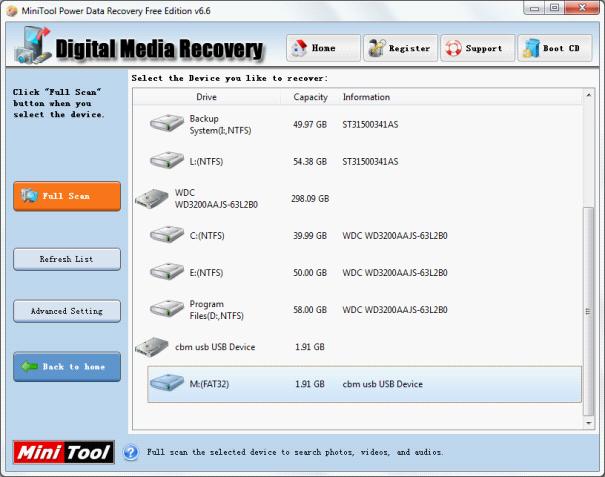Click WDC info text in E:(NTFS) row
Viewport: 605px width, 477px height.
click(395, 272)
